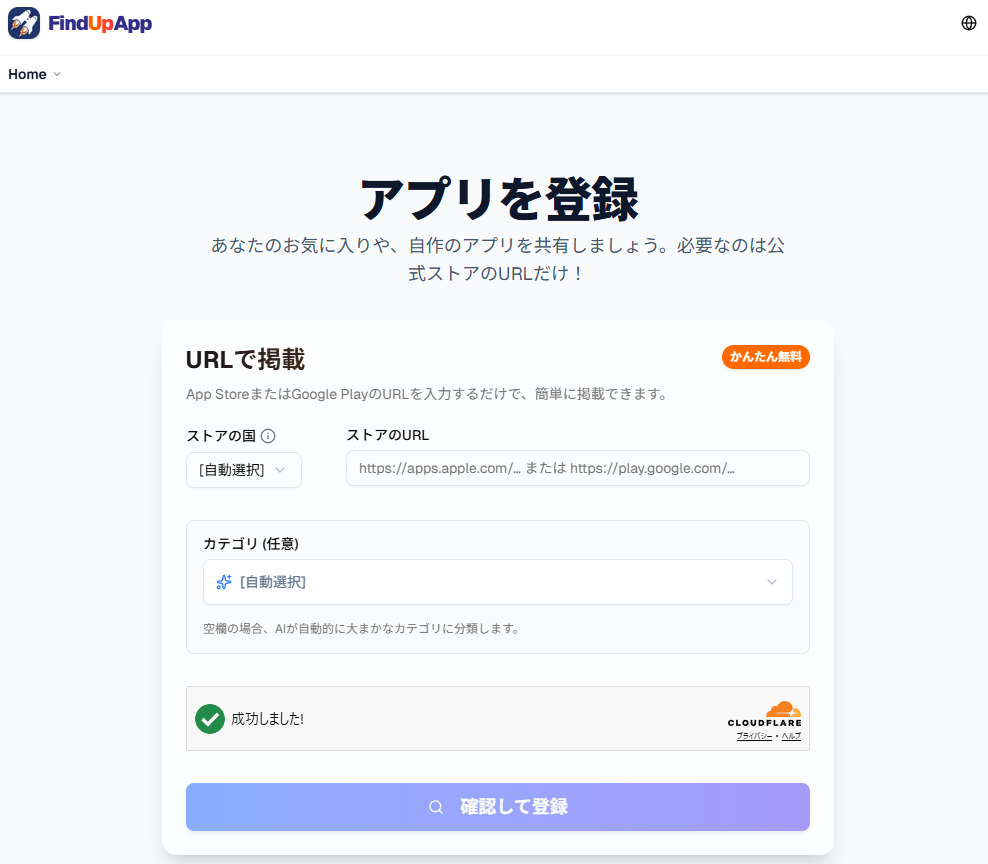Click the info icon beside ストアの国
988x864 pixels.
point(268,436)
